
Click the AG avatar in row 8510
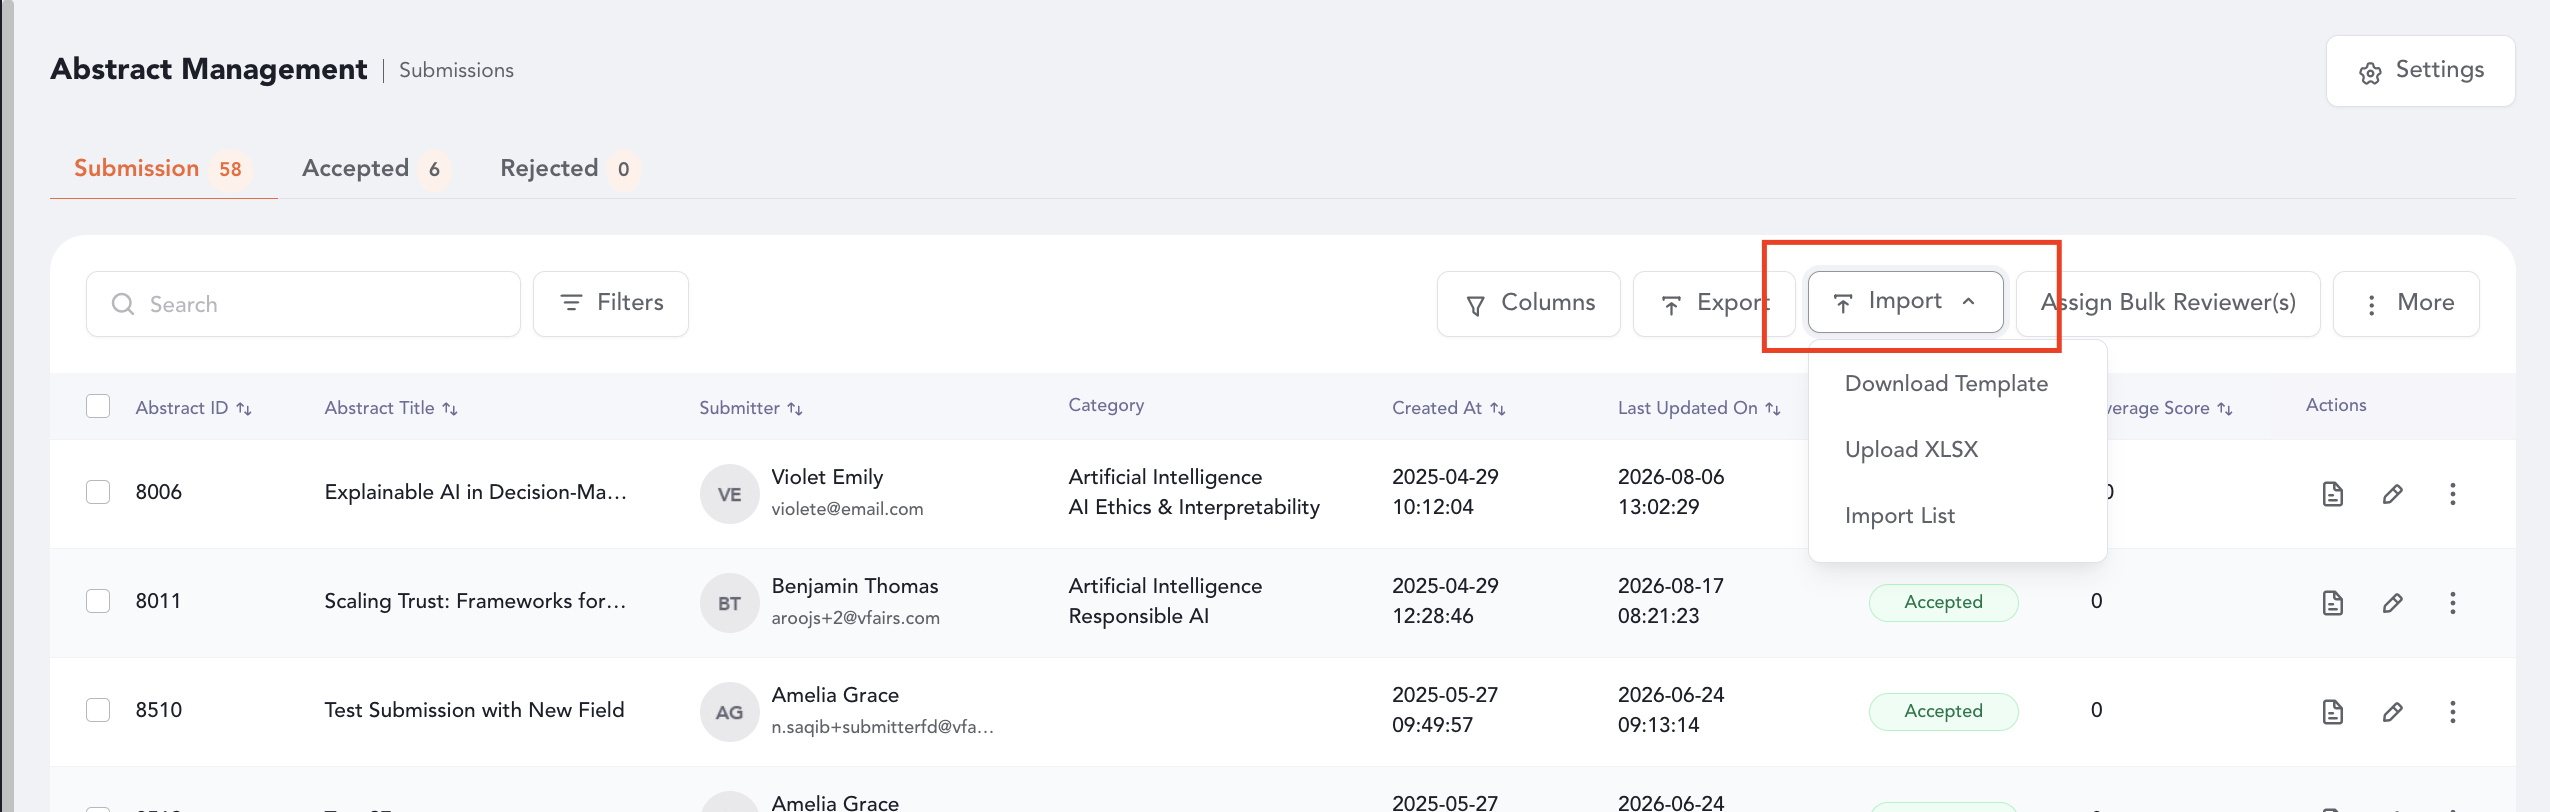click(729, 712)
